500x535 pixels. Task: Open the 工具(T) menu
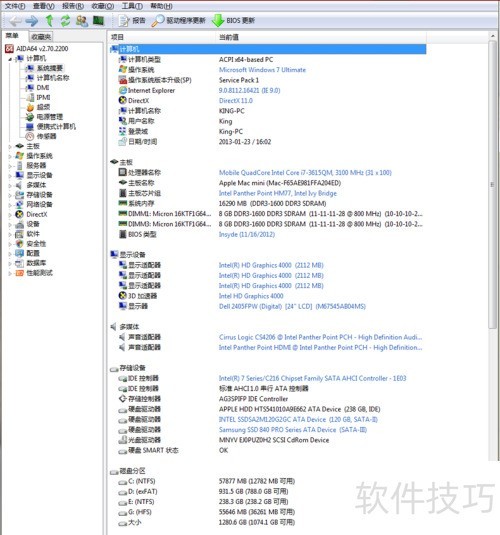(132, 6)
